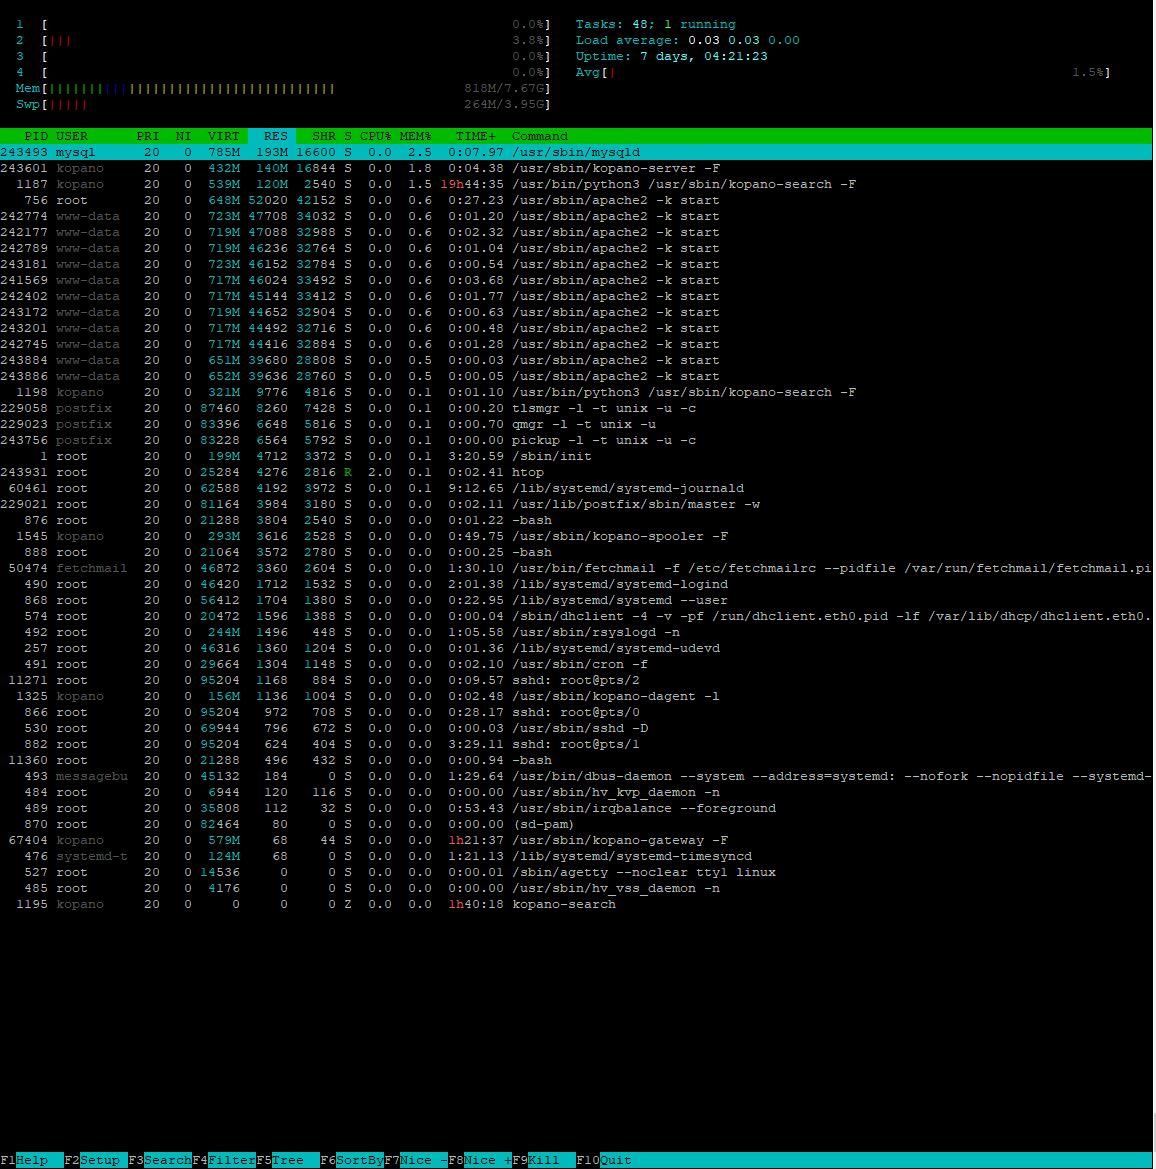This screenshot has width=1156, height=1169.
Task: Choose F9 Kill in the footer bar
Action: (544, 1160)
